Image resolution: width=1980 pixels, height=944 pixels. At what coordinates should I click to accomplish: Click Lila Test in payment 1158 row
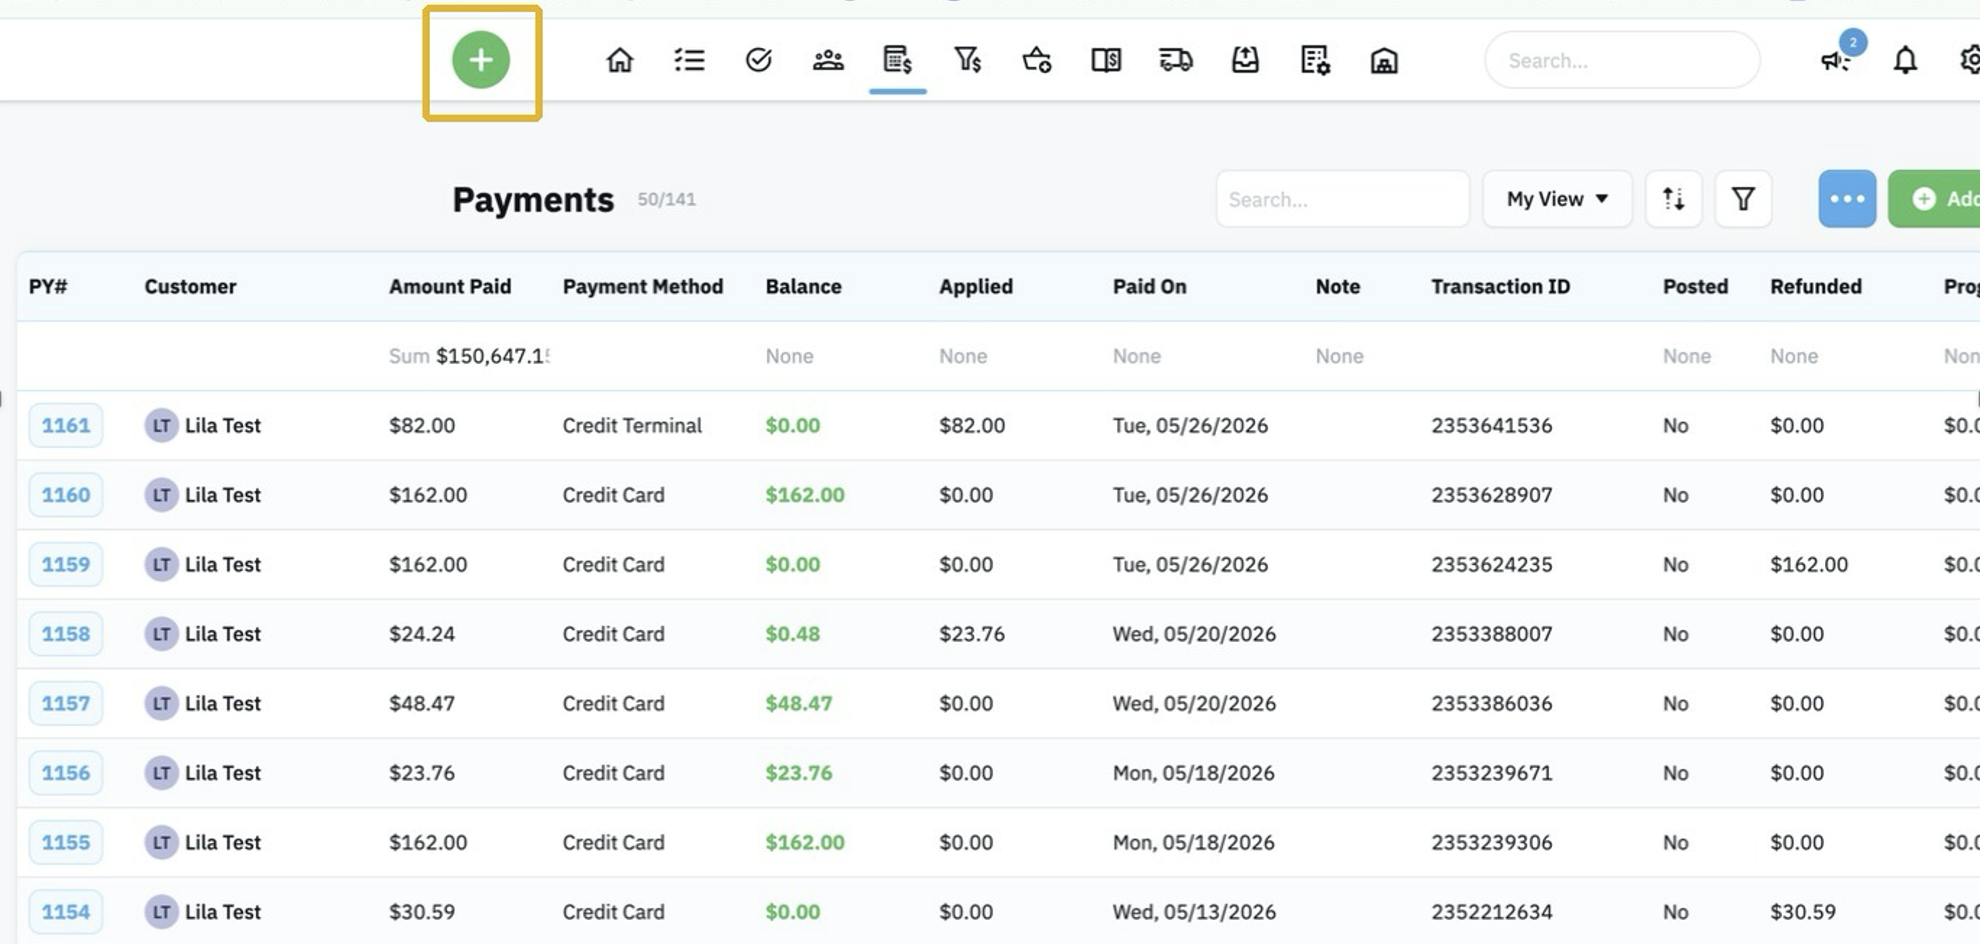tap(223, 634)
